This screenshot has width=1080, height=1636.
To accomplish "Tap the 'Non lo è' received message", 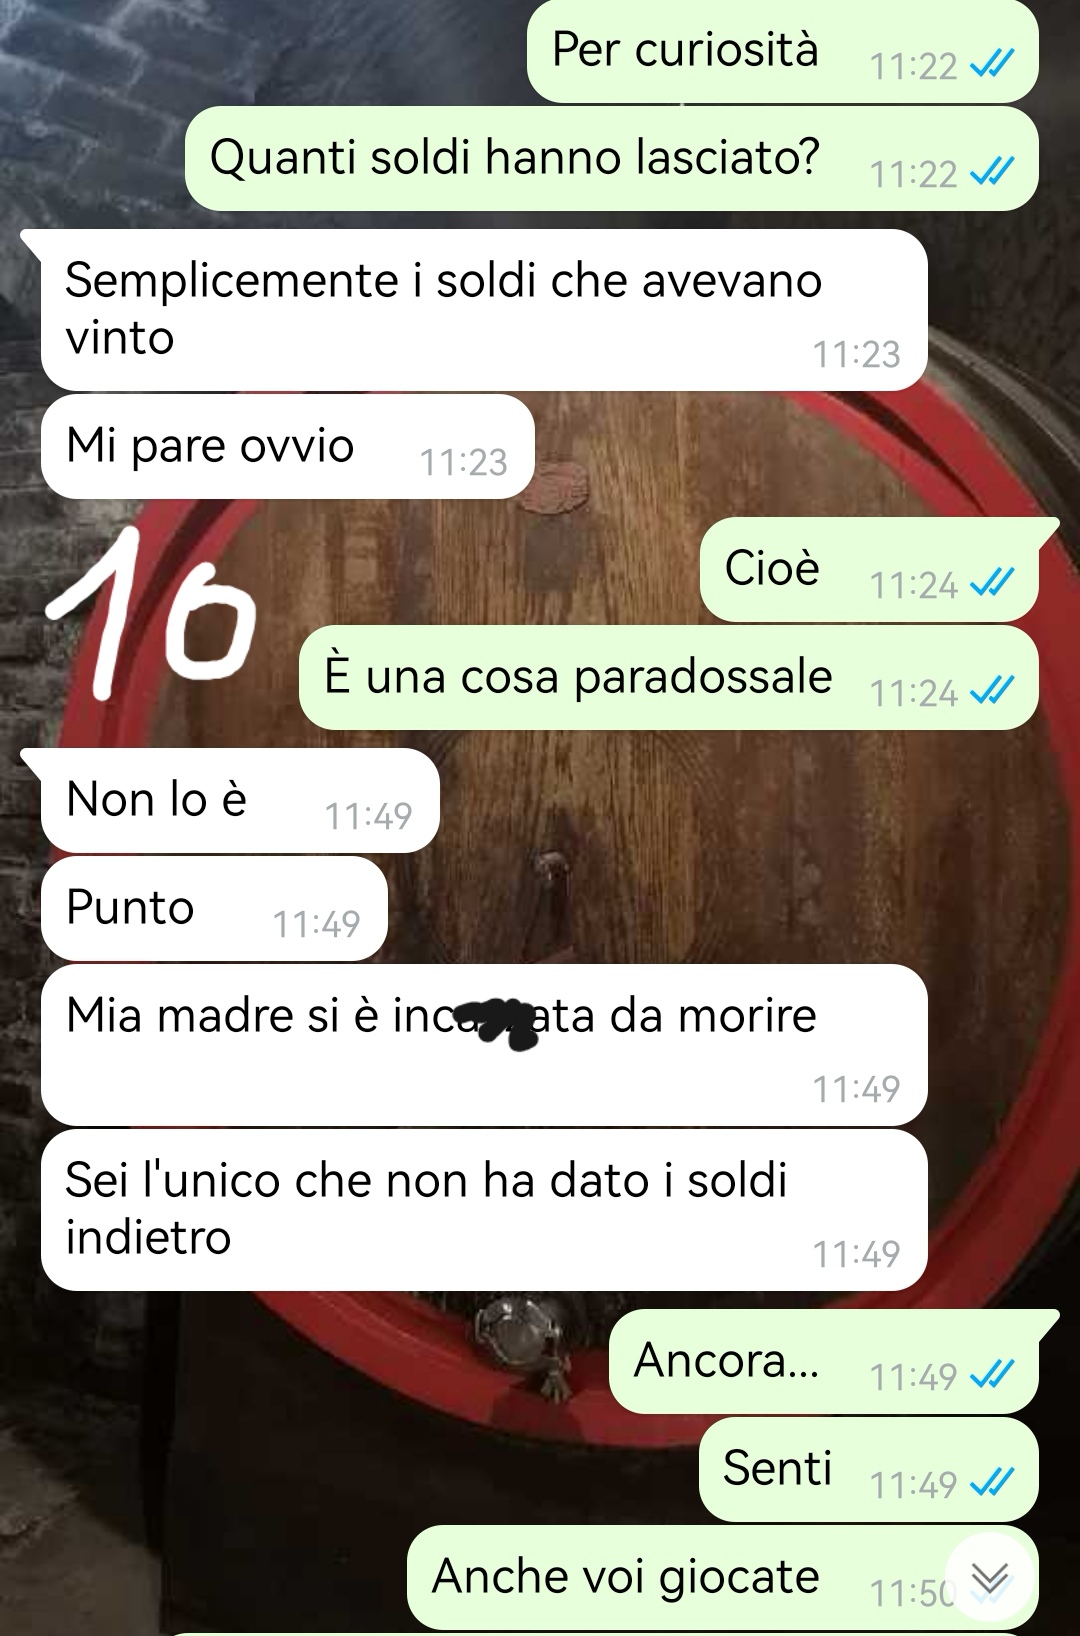I will tap(240, 800).
